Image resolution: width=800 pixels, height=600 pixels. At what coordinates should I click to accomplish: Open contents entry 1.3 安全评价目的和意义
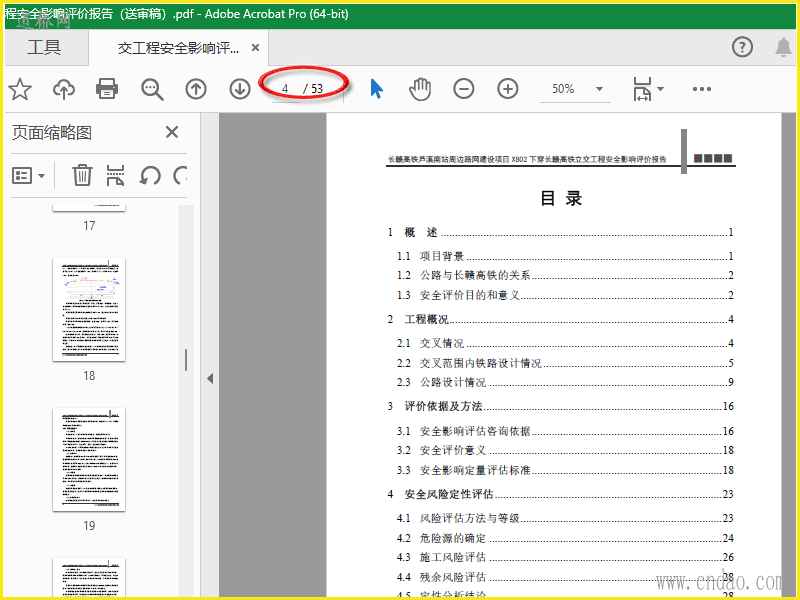coord(565,295)
